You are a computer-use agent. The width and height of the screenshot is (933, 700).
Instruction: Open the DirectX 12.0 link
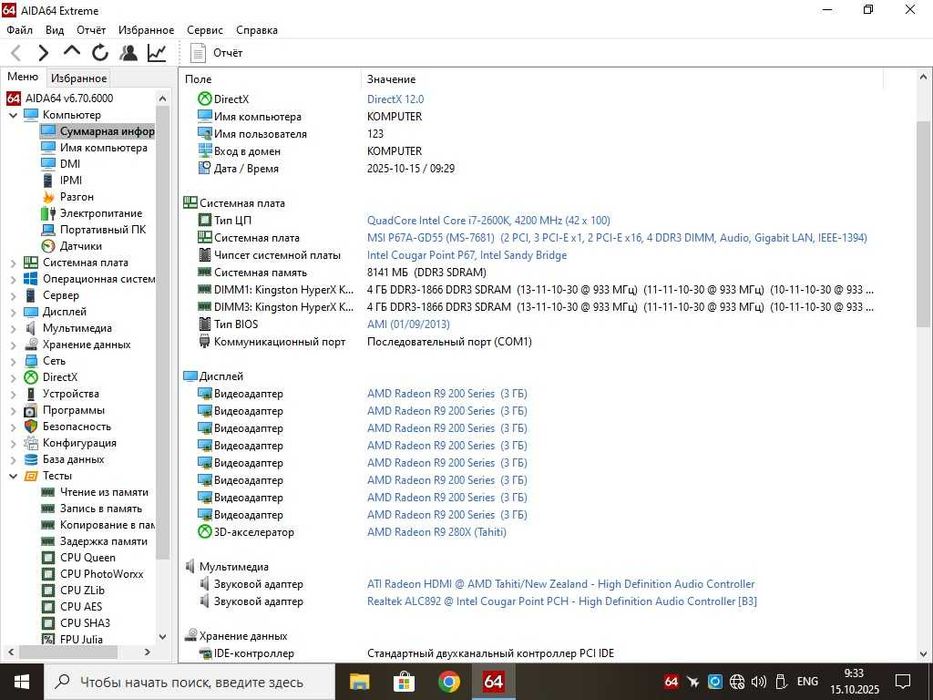(x=395, y=99)
